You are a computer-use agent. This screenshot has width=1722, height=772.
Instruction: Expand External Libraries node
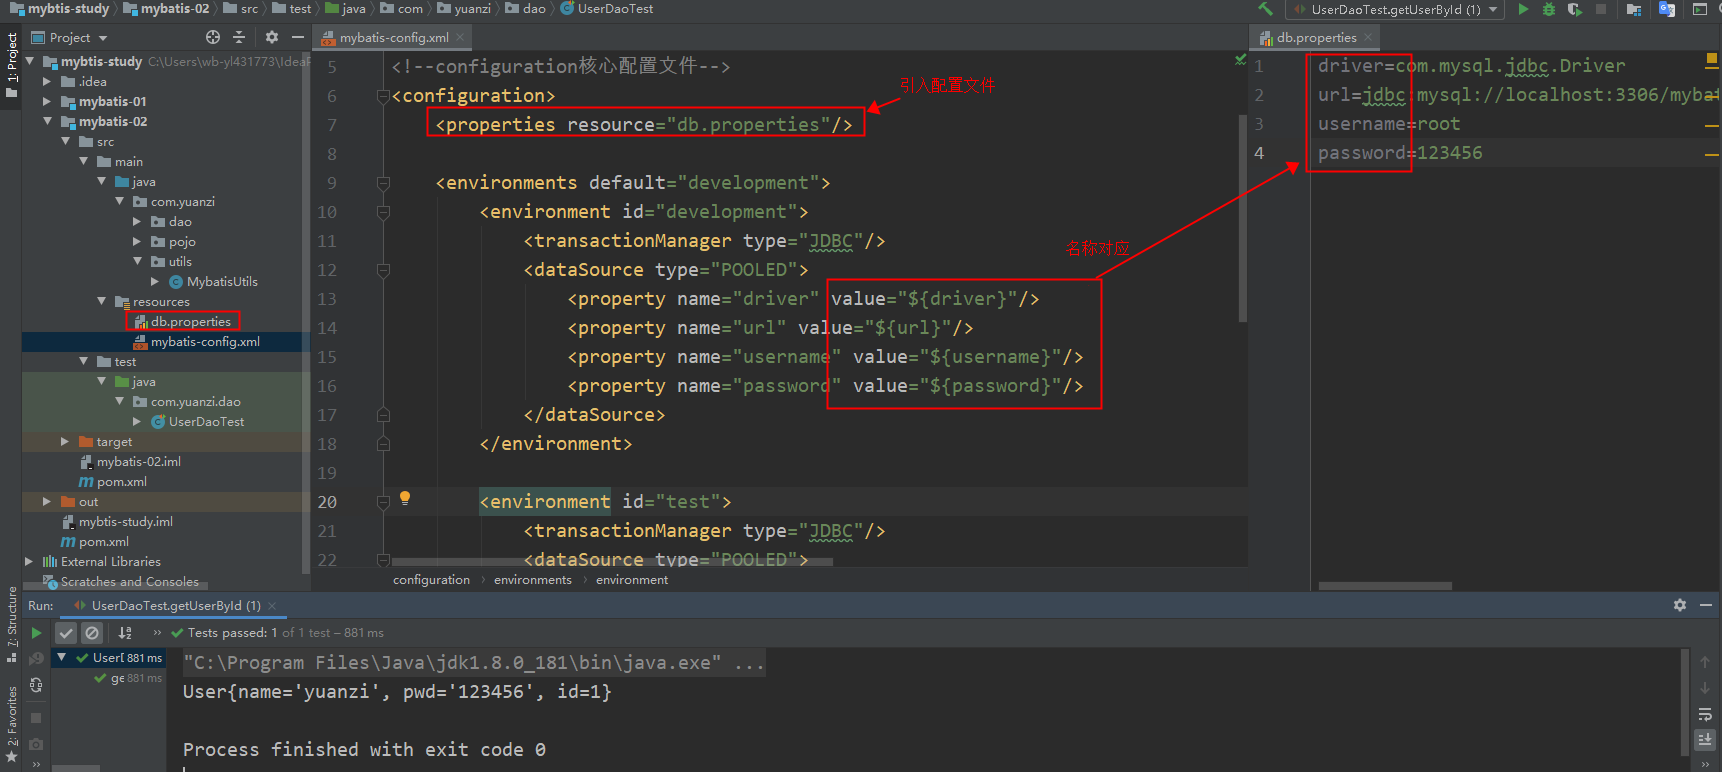point(29,561)
